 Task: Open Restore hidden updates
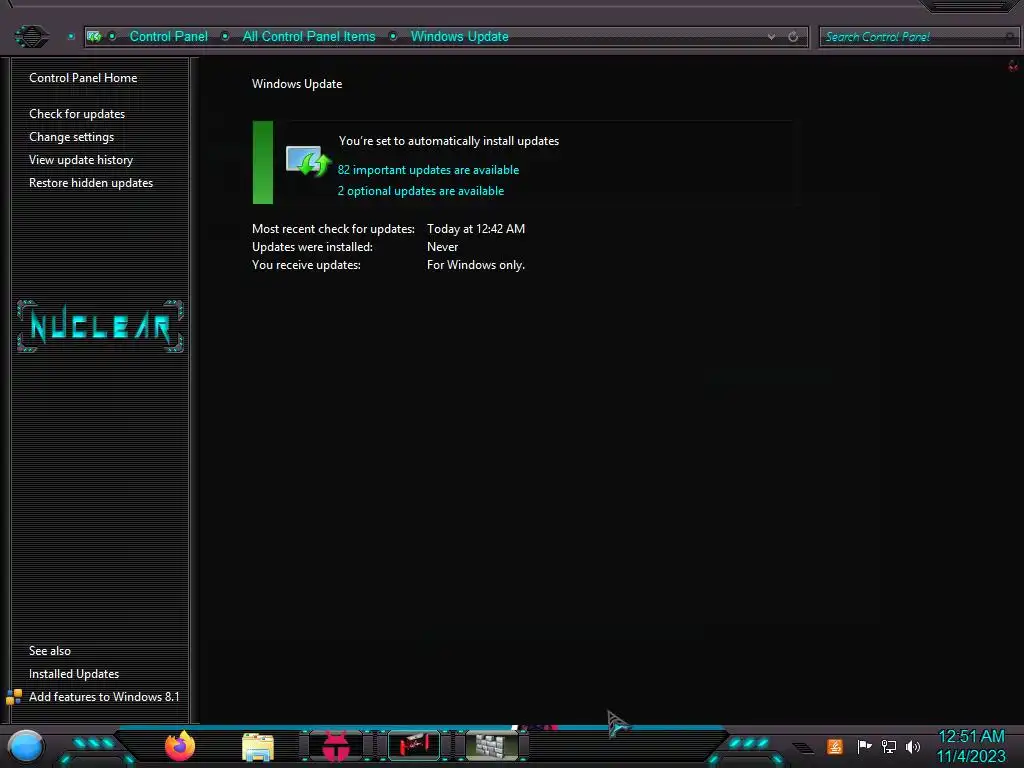coord(91,183)
